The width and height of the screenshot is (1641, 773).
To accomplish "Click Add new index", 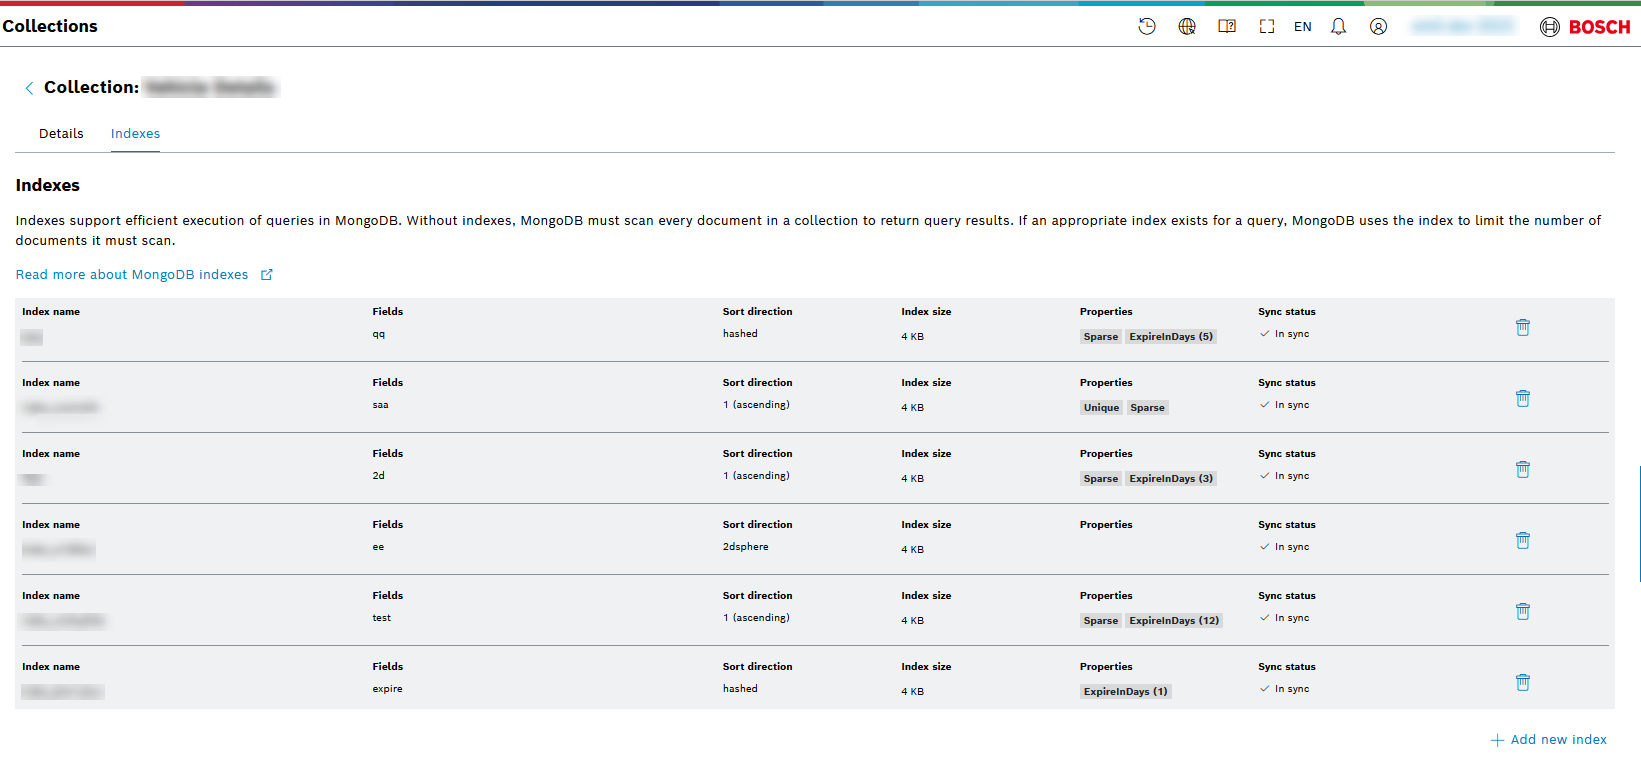I will point(1549,740).
